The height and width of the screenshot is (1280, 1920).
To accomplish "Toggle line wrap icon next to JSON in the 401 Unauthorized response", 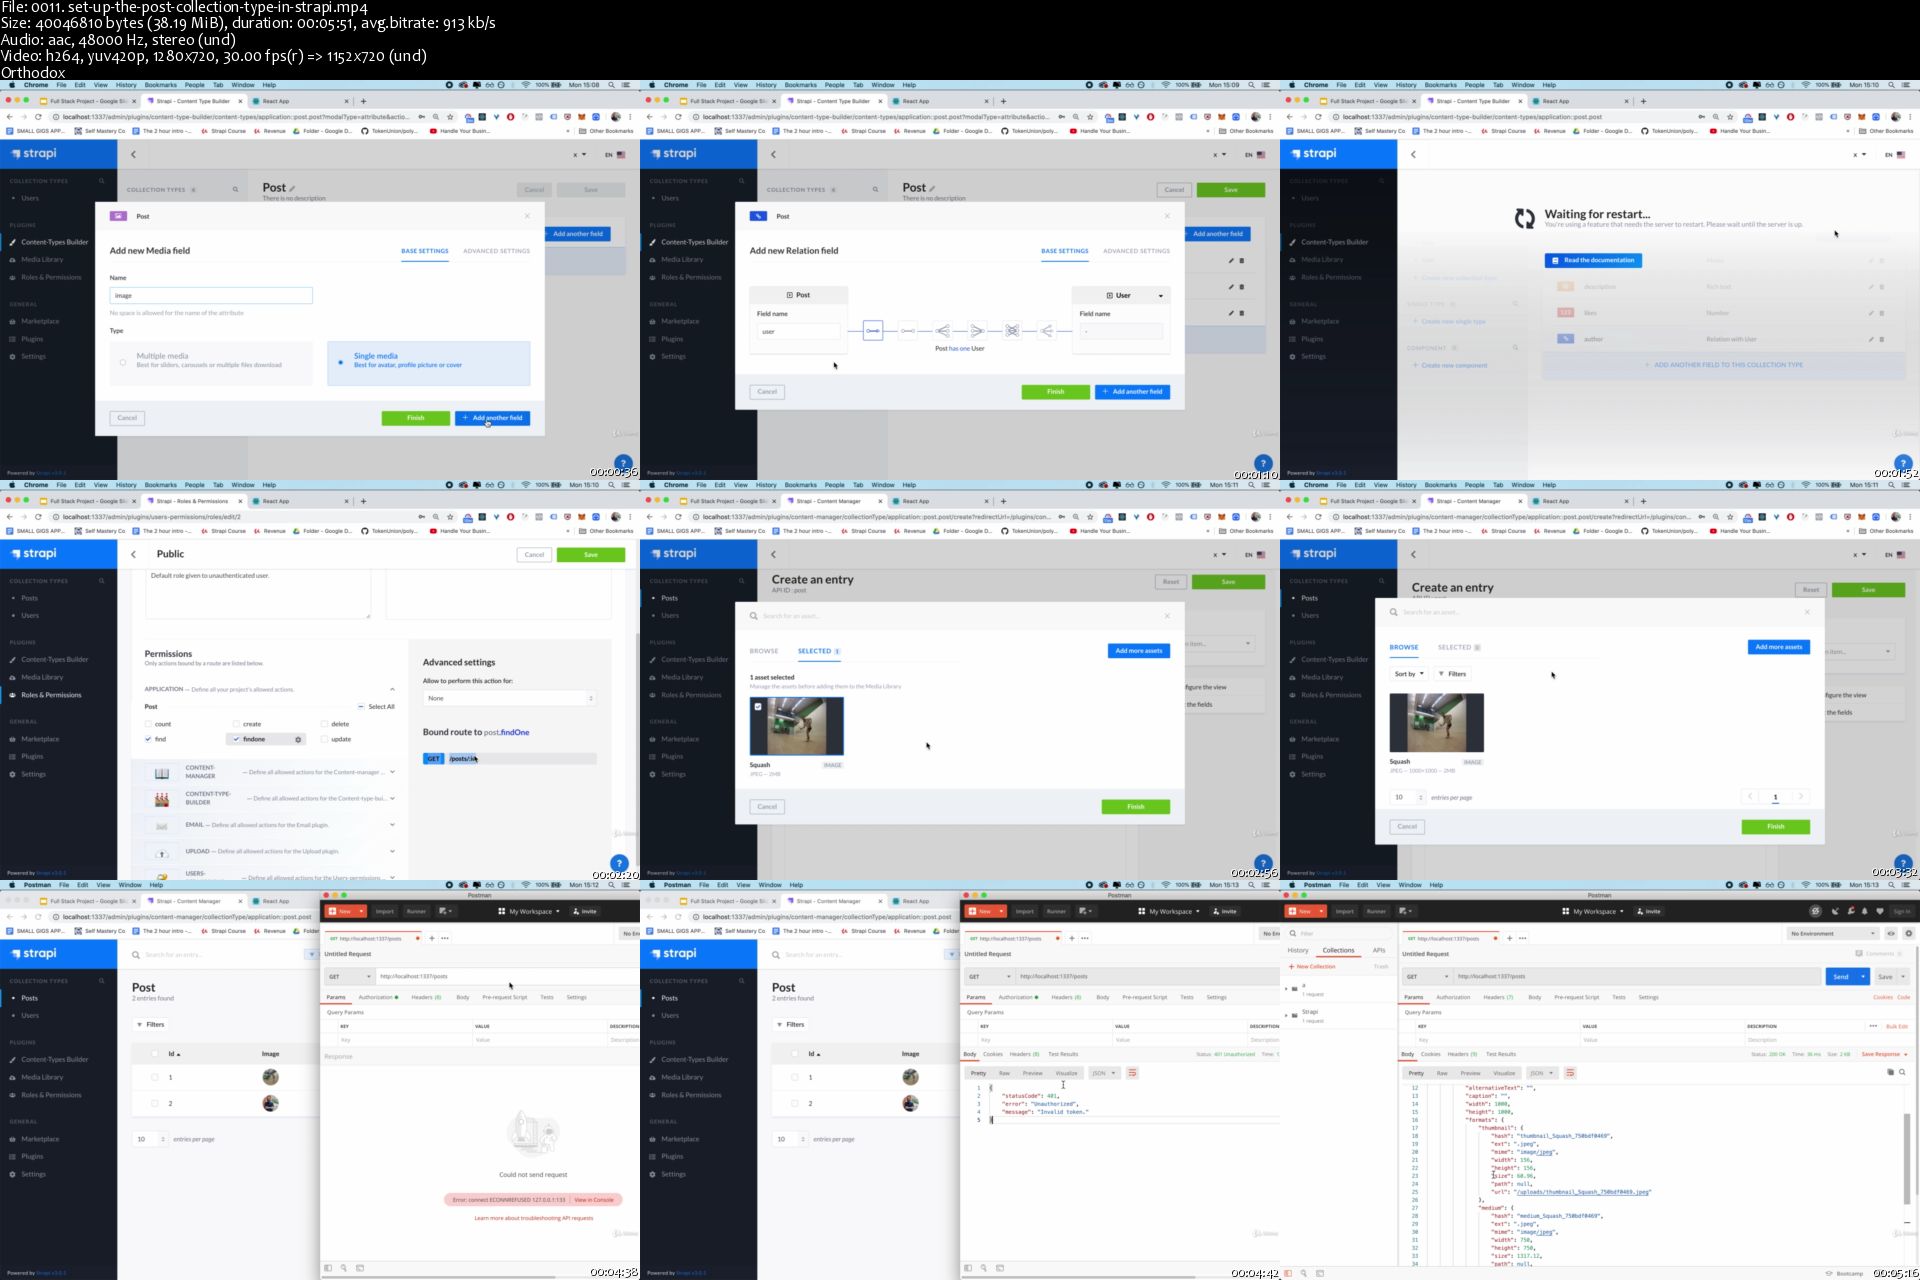I will (x=1132, y=1073).
